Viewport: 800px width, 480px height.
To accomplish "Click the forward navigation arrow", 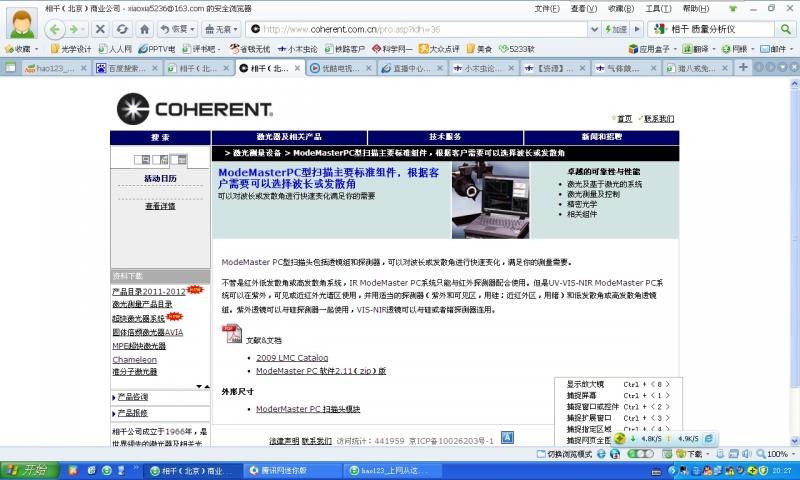I will click(x=75, y=29).
